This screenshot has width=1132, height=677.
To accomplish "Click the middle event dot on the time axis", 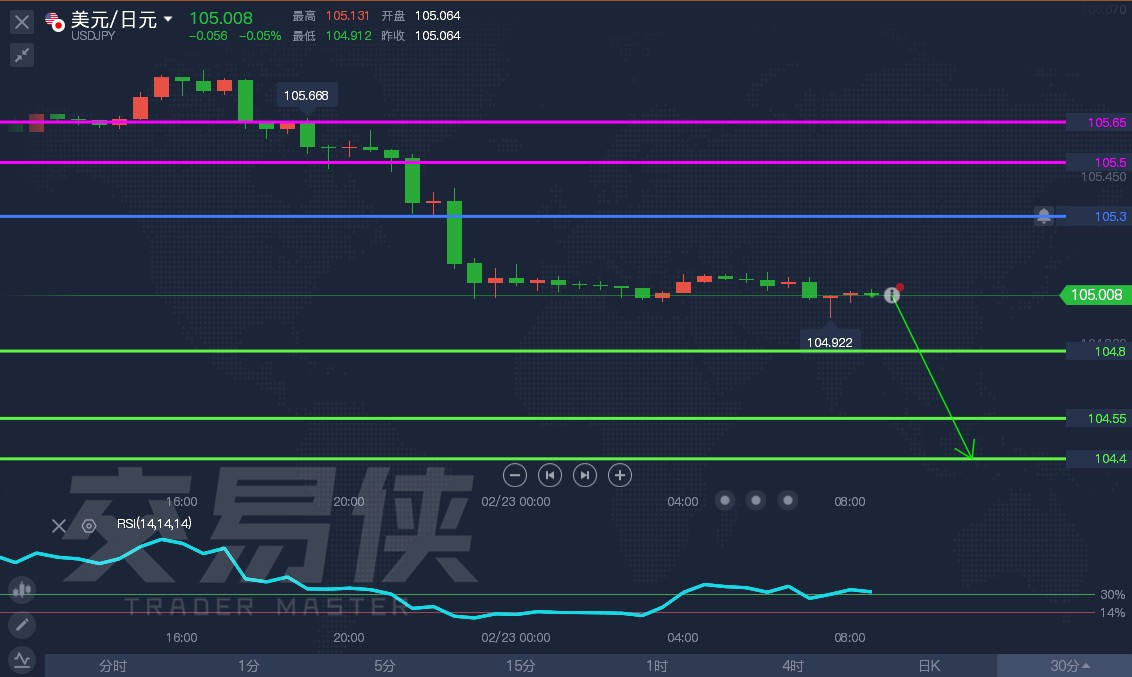I will [756, 500].
